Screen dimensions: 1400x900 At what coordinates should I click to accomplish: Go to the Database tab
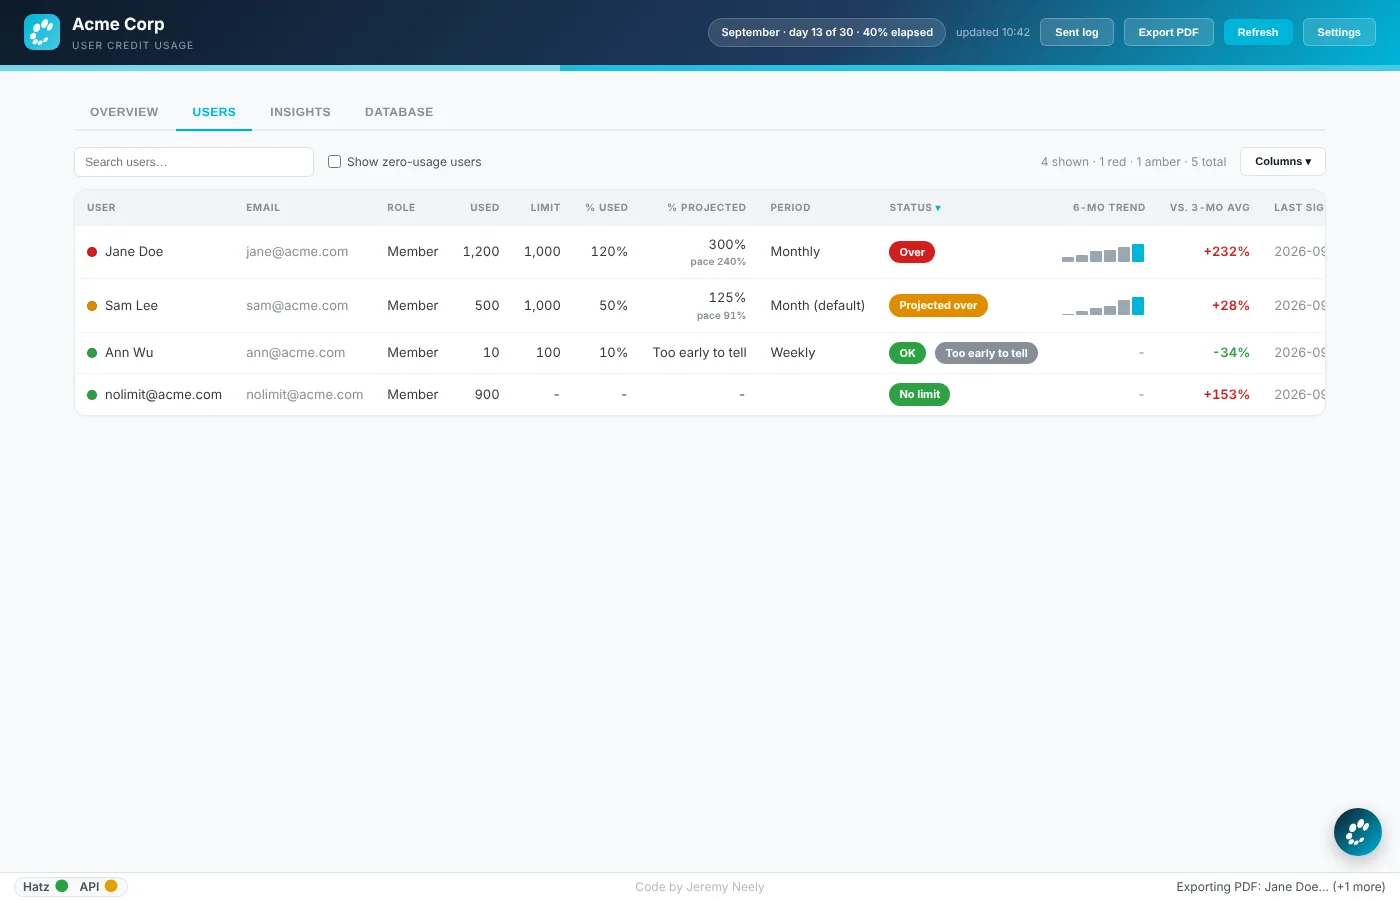[399, 112]
